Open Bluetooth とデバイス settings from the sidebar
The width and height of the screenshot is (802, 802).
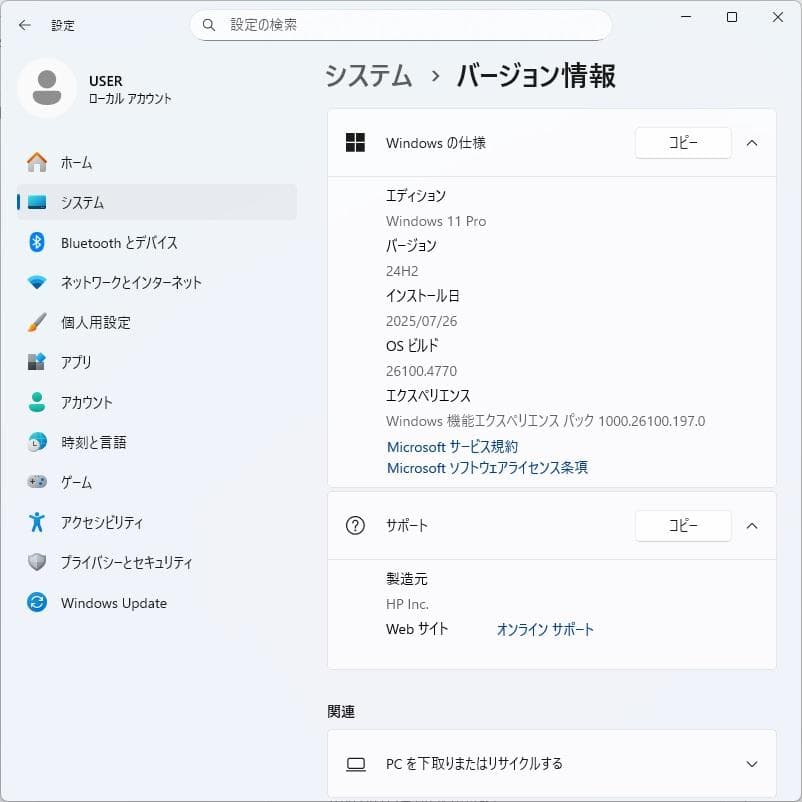coord(35,242)
